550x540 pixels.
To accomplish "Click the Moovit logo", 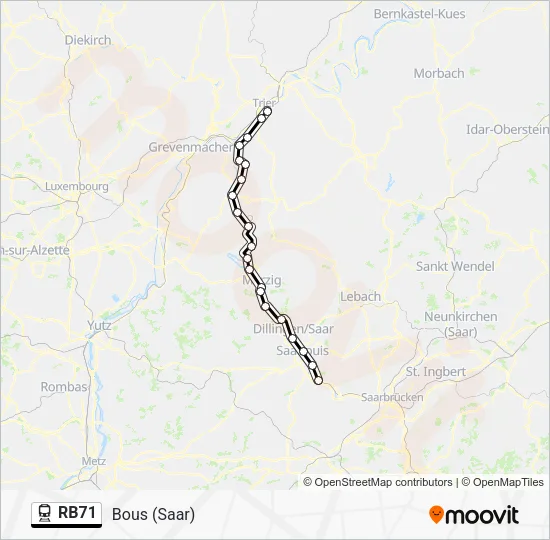I will 474,515.
